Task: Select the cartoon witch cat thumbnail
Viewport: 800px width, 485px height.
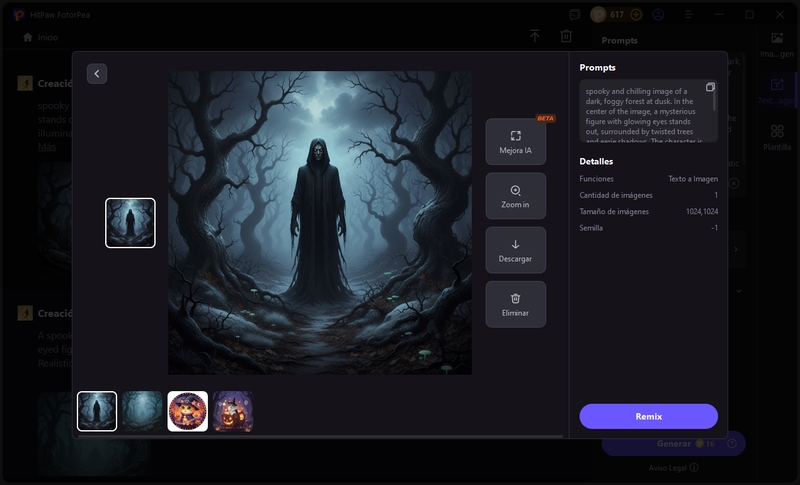Action: tap(188, 411)
